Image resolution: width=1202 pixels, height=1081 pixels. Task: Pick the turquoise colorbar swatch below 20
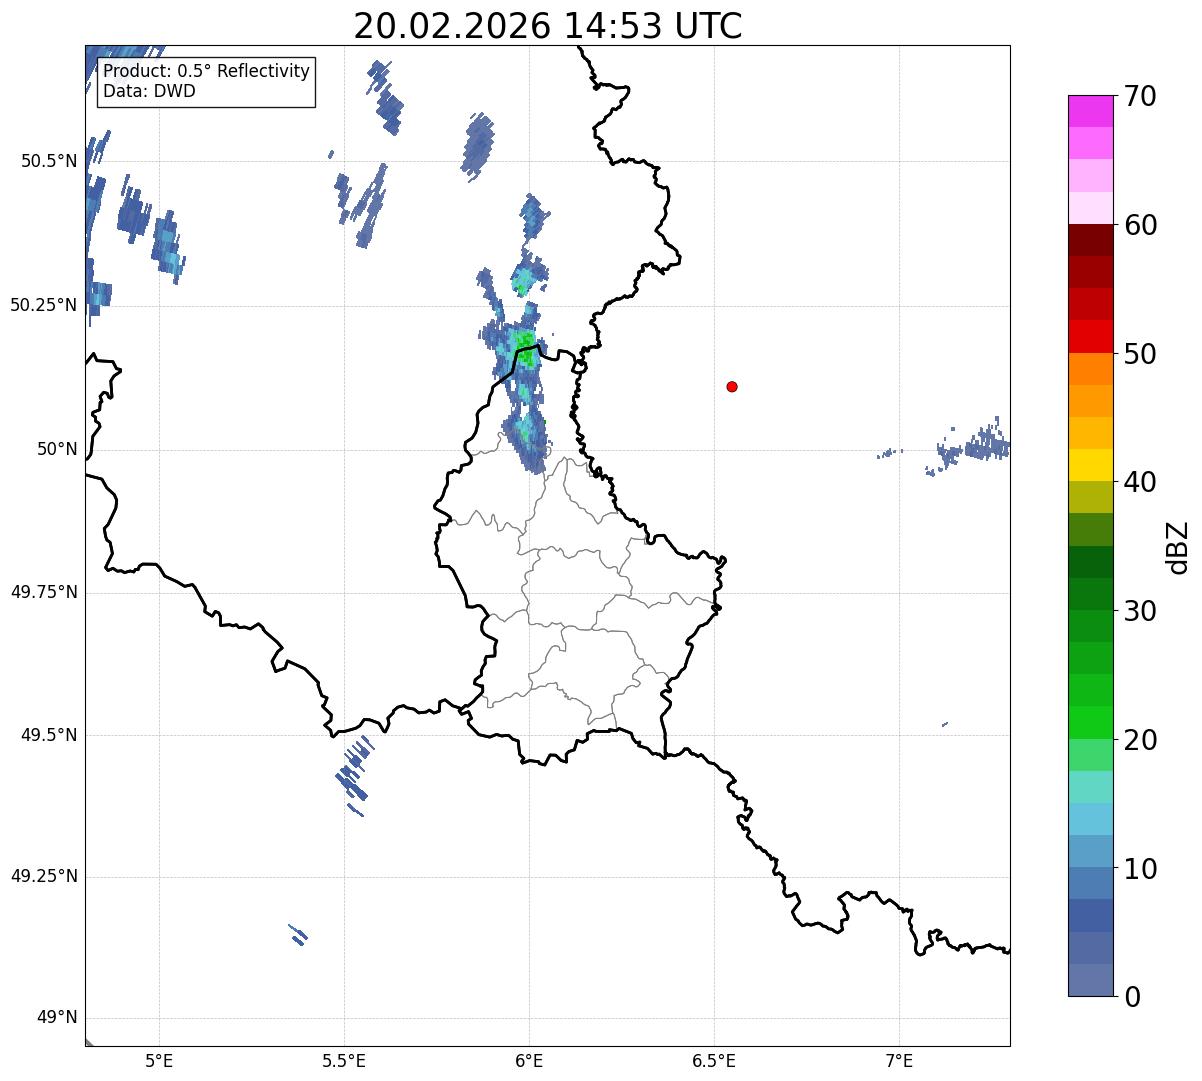1091,786
